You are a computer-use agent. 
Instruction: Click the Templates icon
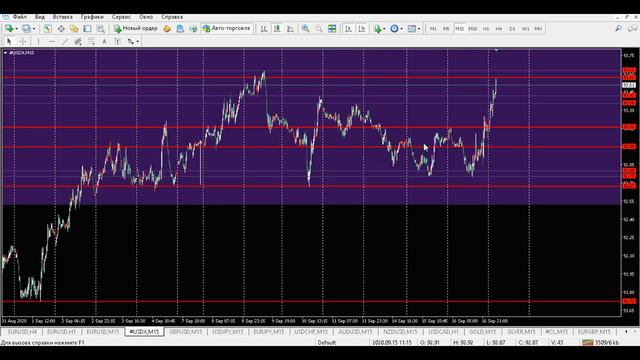point(412,29)
